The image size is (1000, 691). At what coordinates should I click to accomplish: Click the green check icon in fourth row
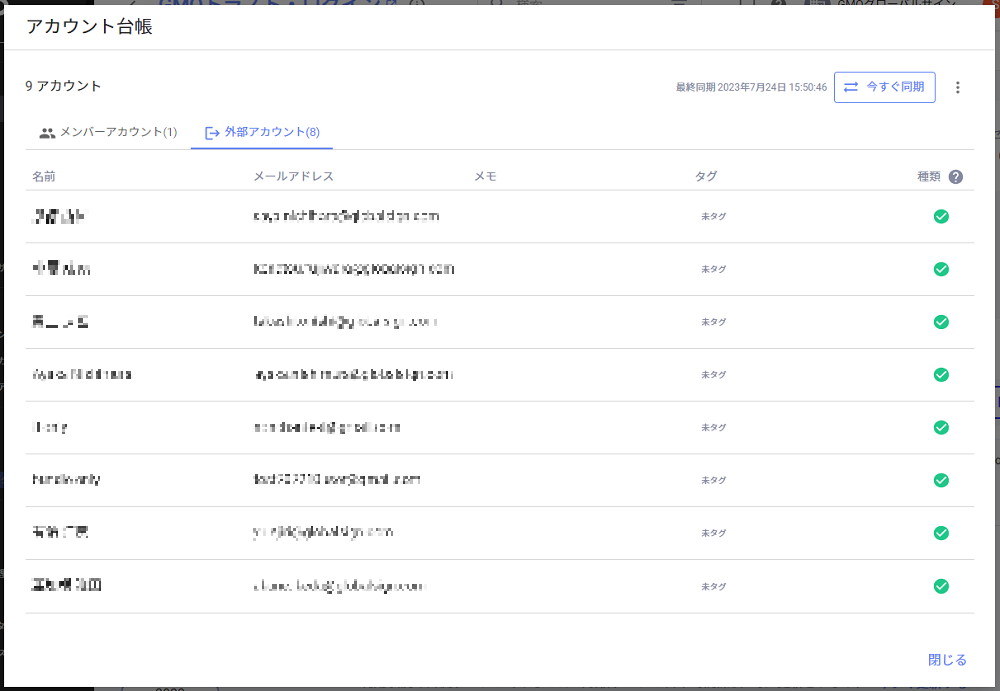pyautogui.click(x=941, y=374)
